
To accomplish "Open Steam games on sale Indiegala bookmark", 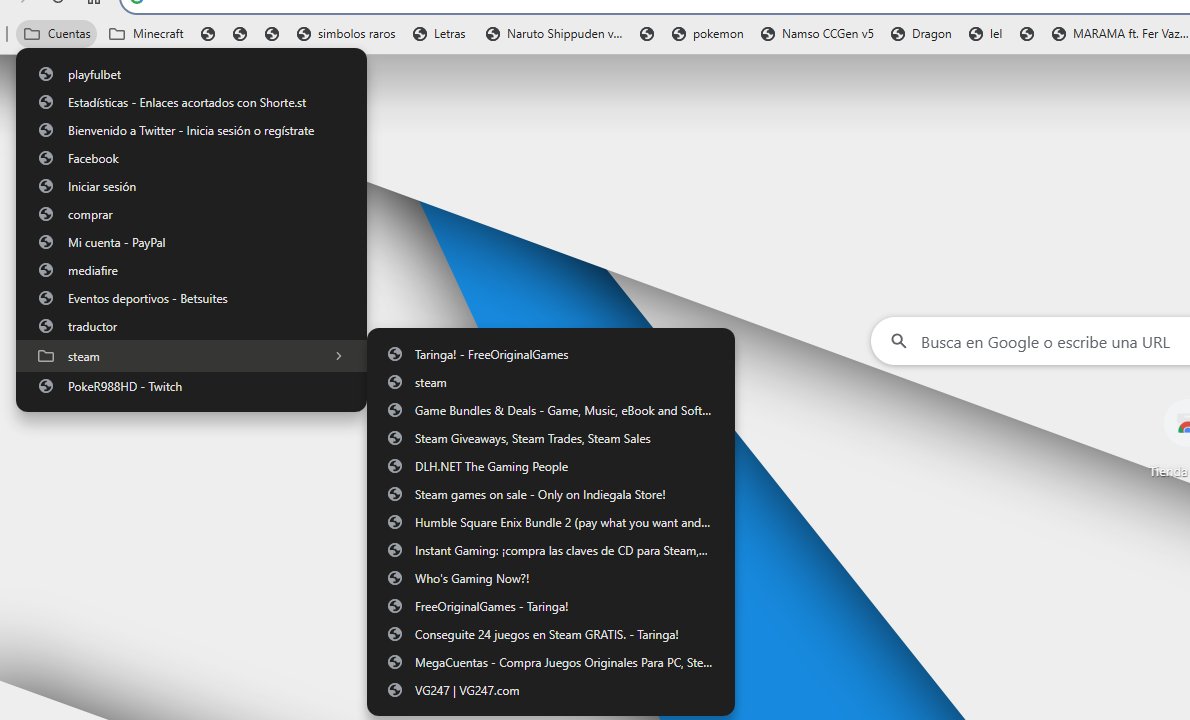I will click(551, 495).
